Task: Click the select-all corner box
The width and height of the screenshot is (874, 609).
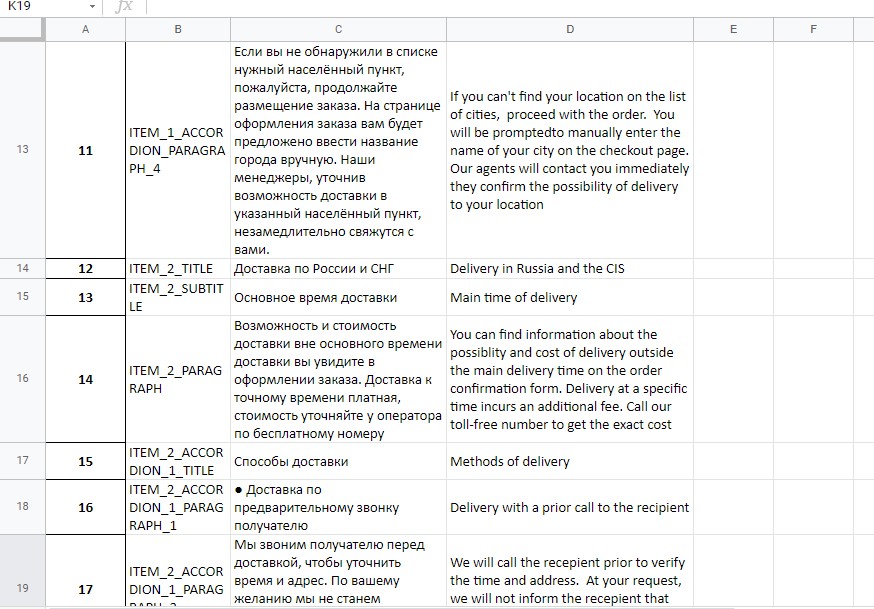Action: (x=22, y=30)
